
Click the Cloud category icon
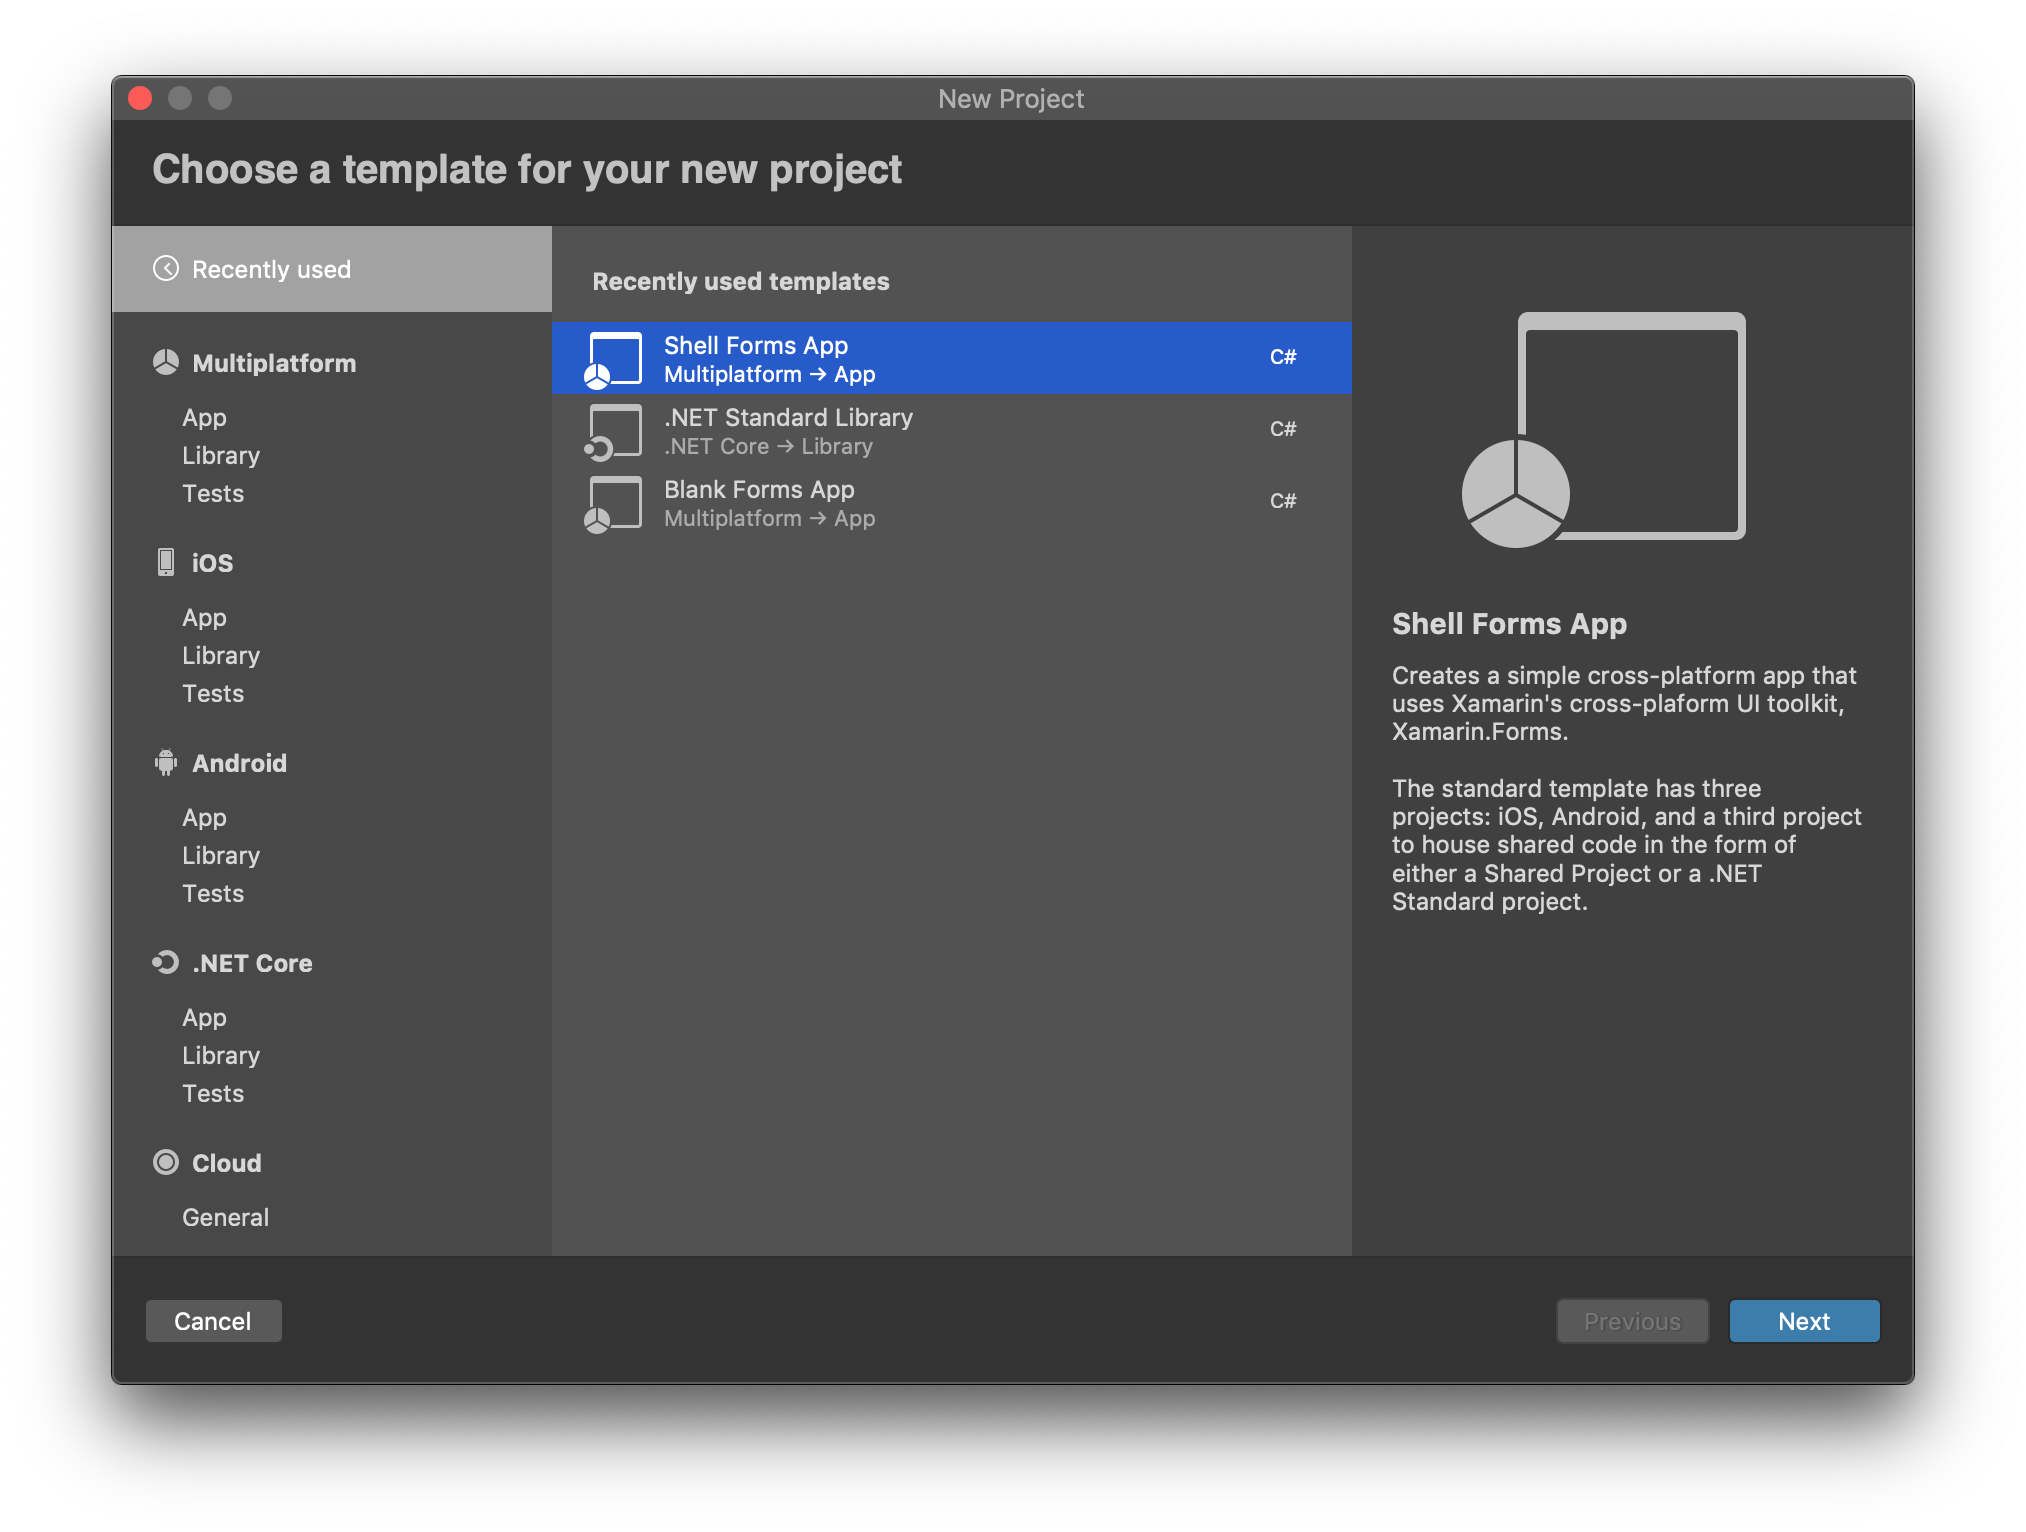pos(166,1162)
